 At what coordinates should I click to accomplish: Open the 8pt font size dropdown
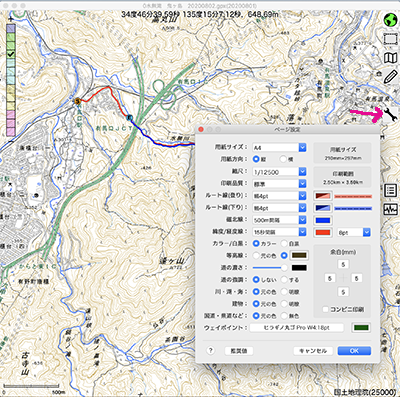(353, 232)
